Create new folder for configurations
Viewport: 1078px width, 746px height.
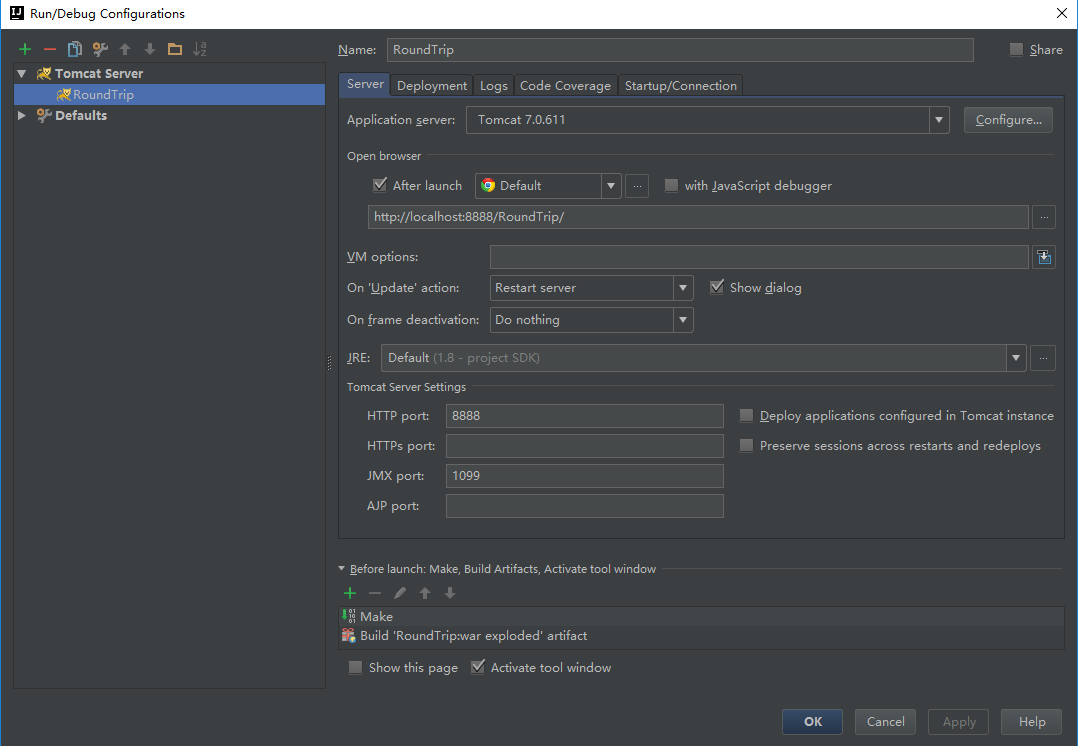click(x=175, y=49)
